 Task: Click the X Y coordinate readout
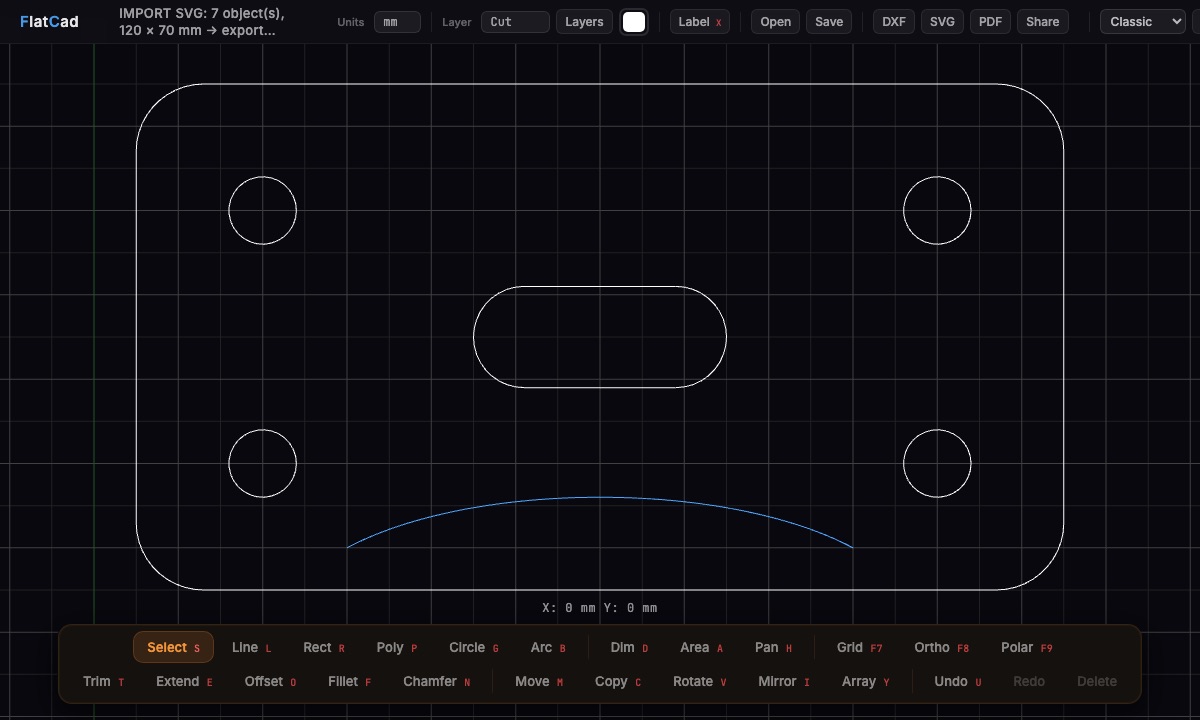tap(600, 607)
